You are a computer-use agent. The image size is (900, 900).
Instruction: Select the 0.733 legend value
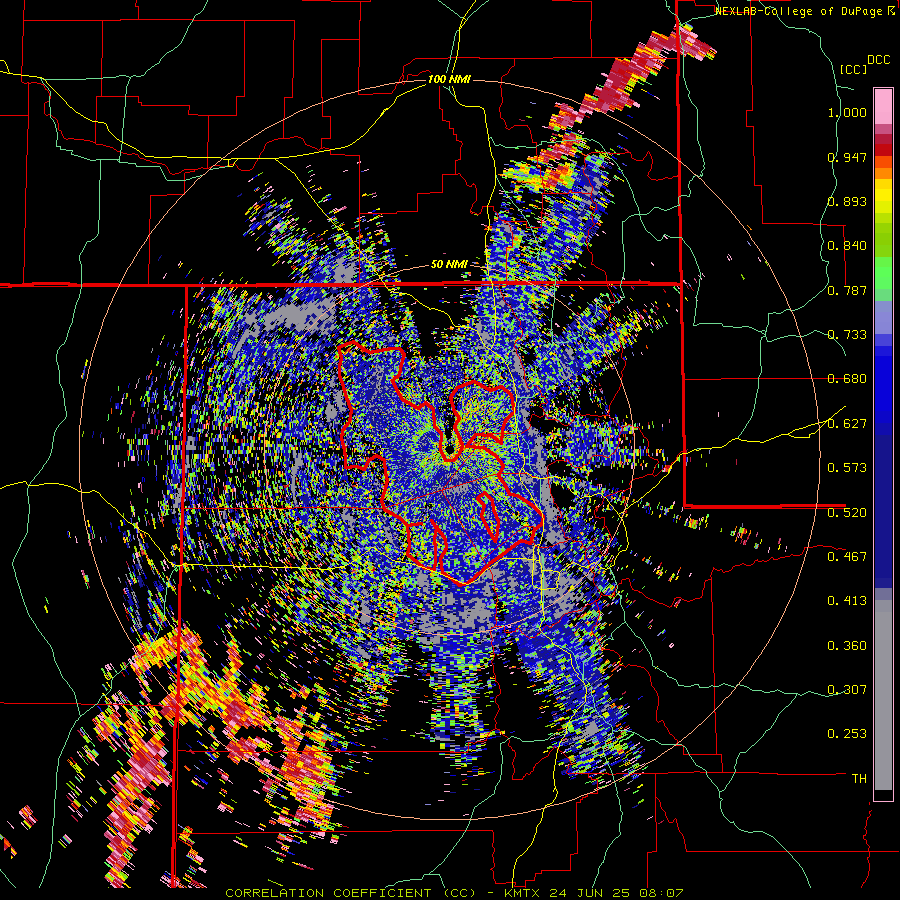pos(847,335)
